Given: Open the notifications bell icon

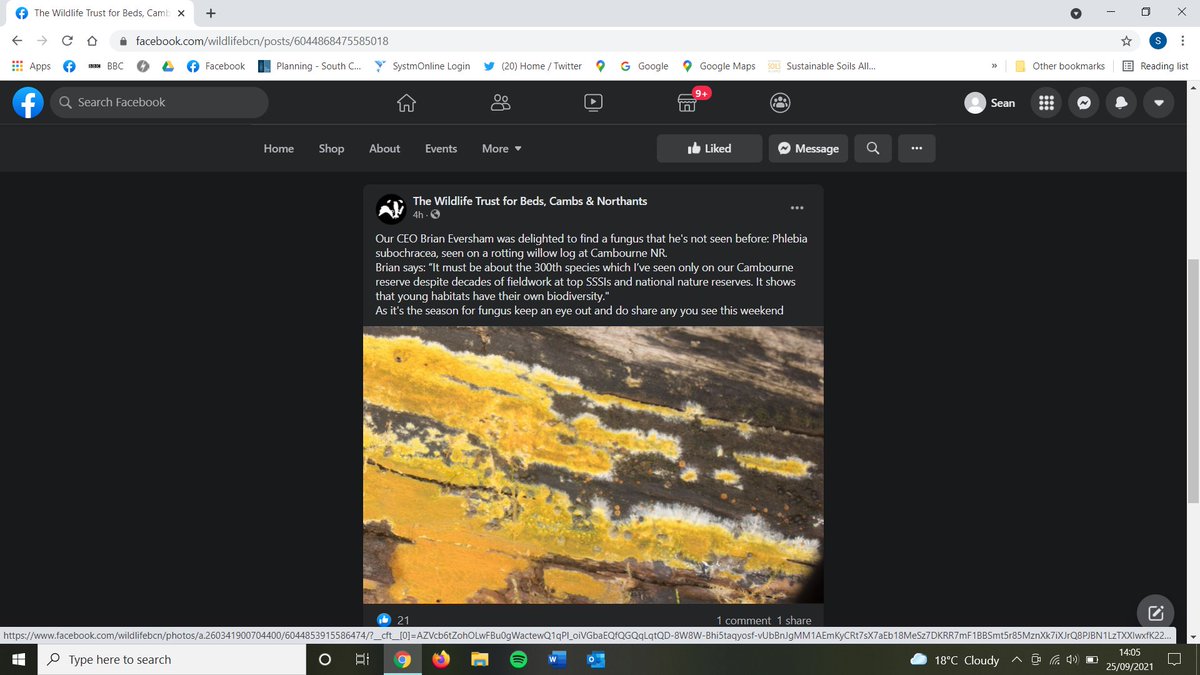Looking at the screenshot, I should (1121, 102).
